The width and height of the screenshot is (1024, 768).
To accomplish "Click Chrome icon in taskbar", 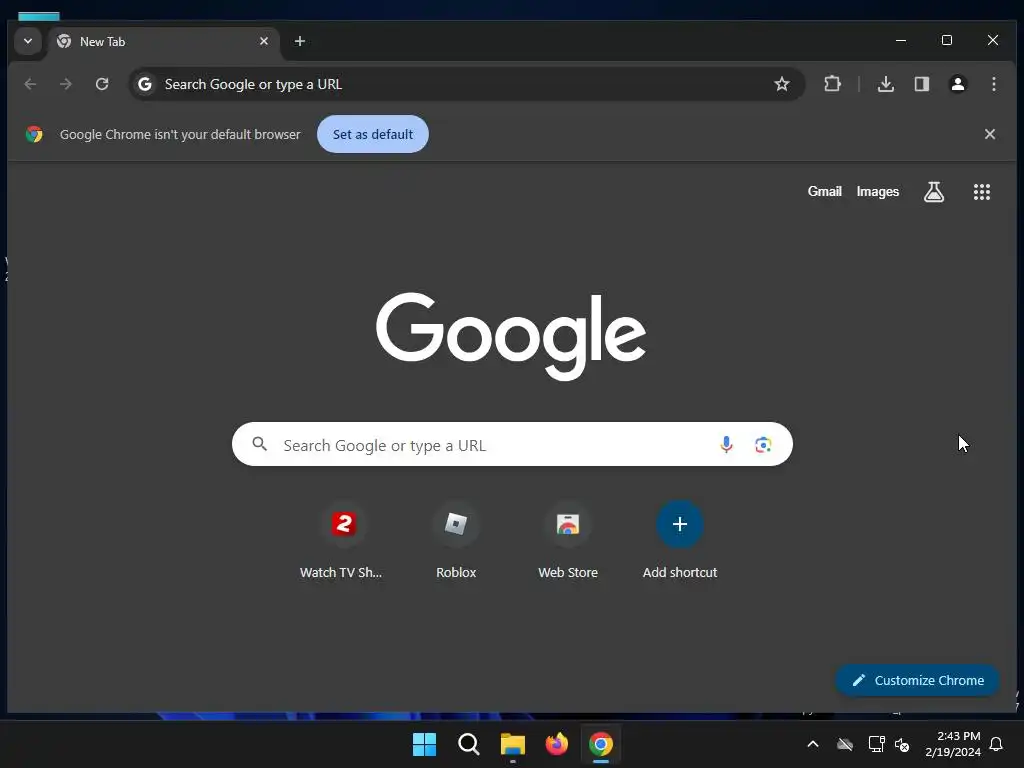I will [601, 744].
